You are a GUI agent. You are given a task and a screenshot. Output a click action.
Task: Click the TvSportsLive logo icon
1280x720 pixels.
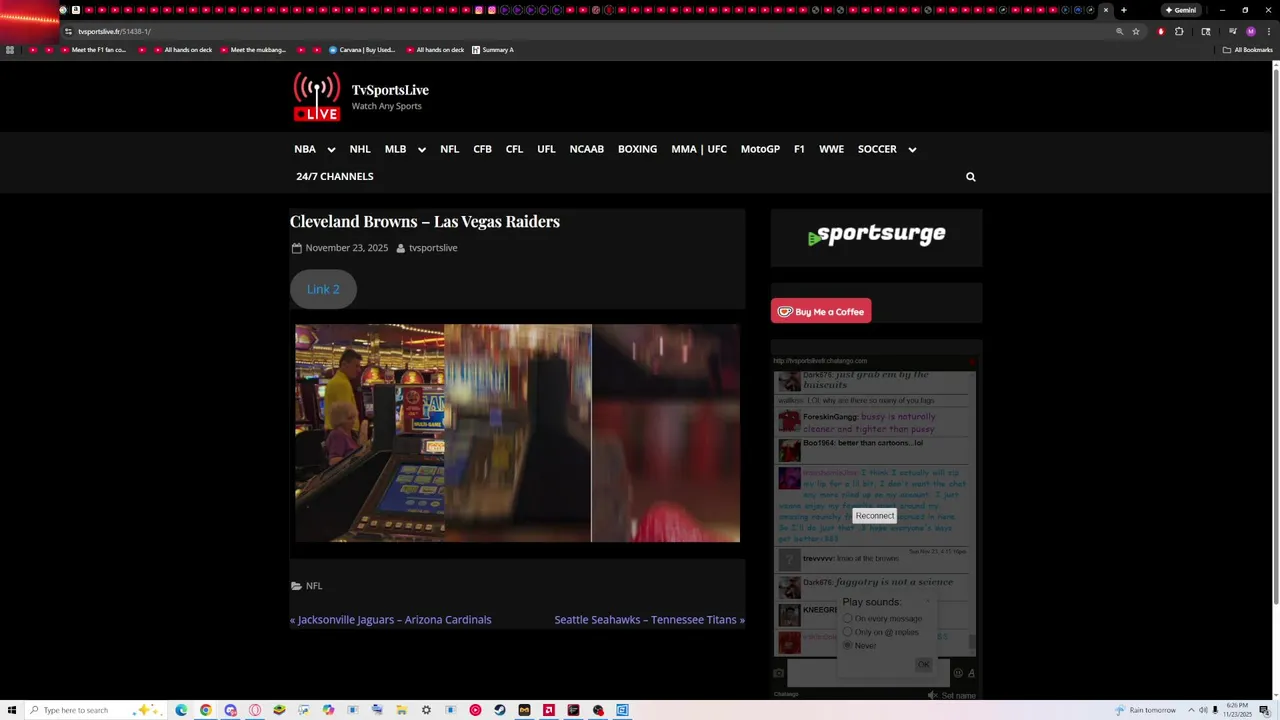pyautogui.click(x=316, y=97)
